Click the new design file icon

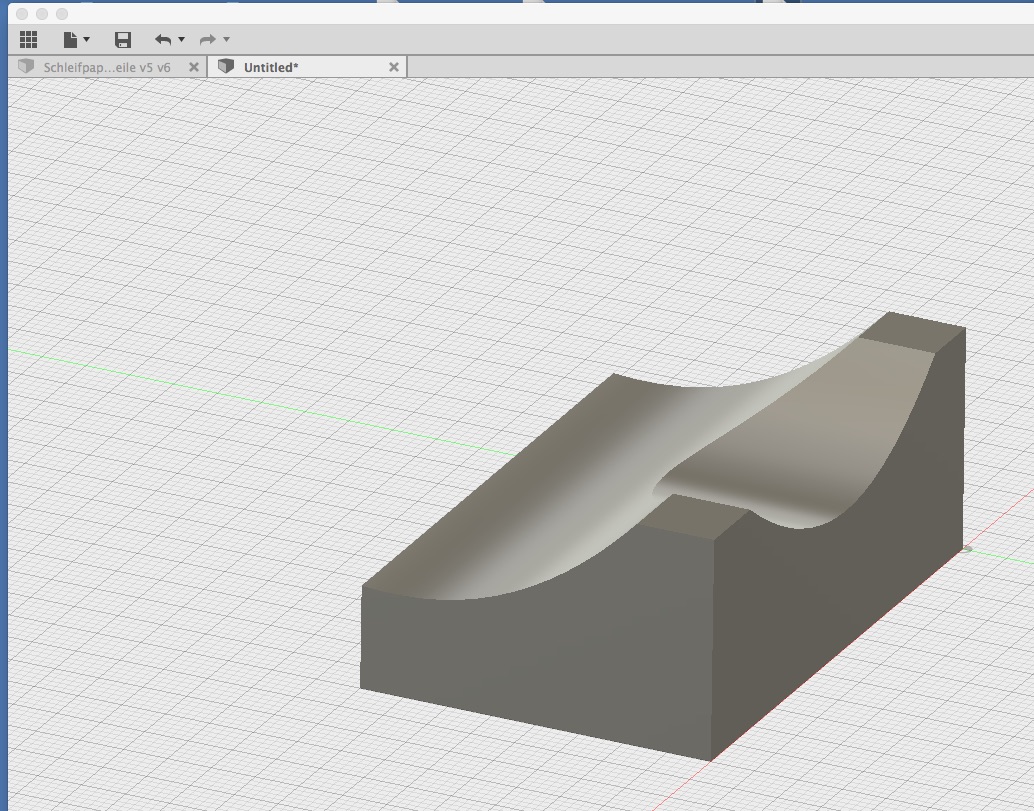click(69, 39)
